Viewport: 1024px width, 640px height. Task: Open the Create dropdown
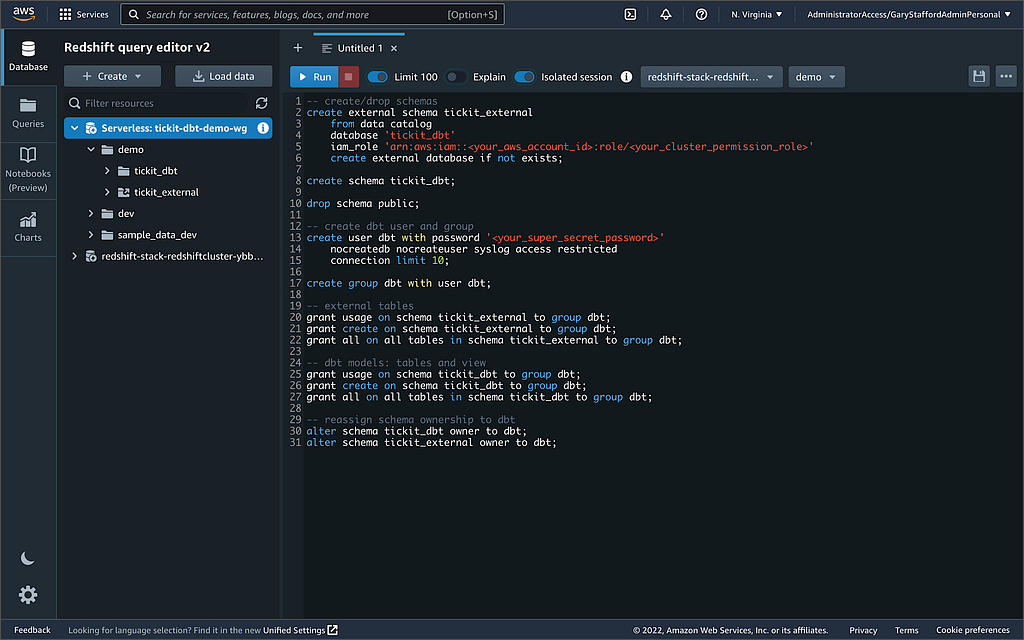point(112,76)
